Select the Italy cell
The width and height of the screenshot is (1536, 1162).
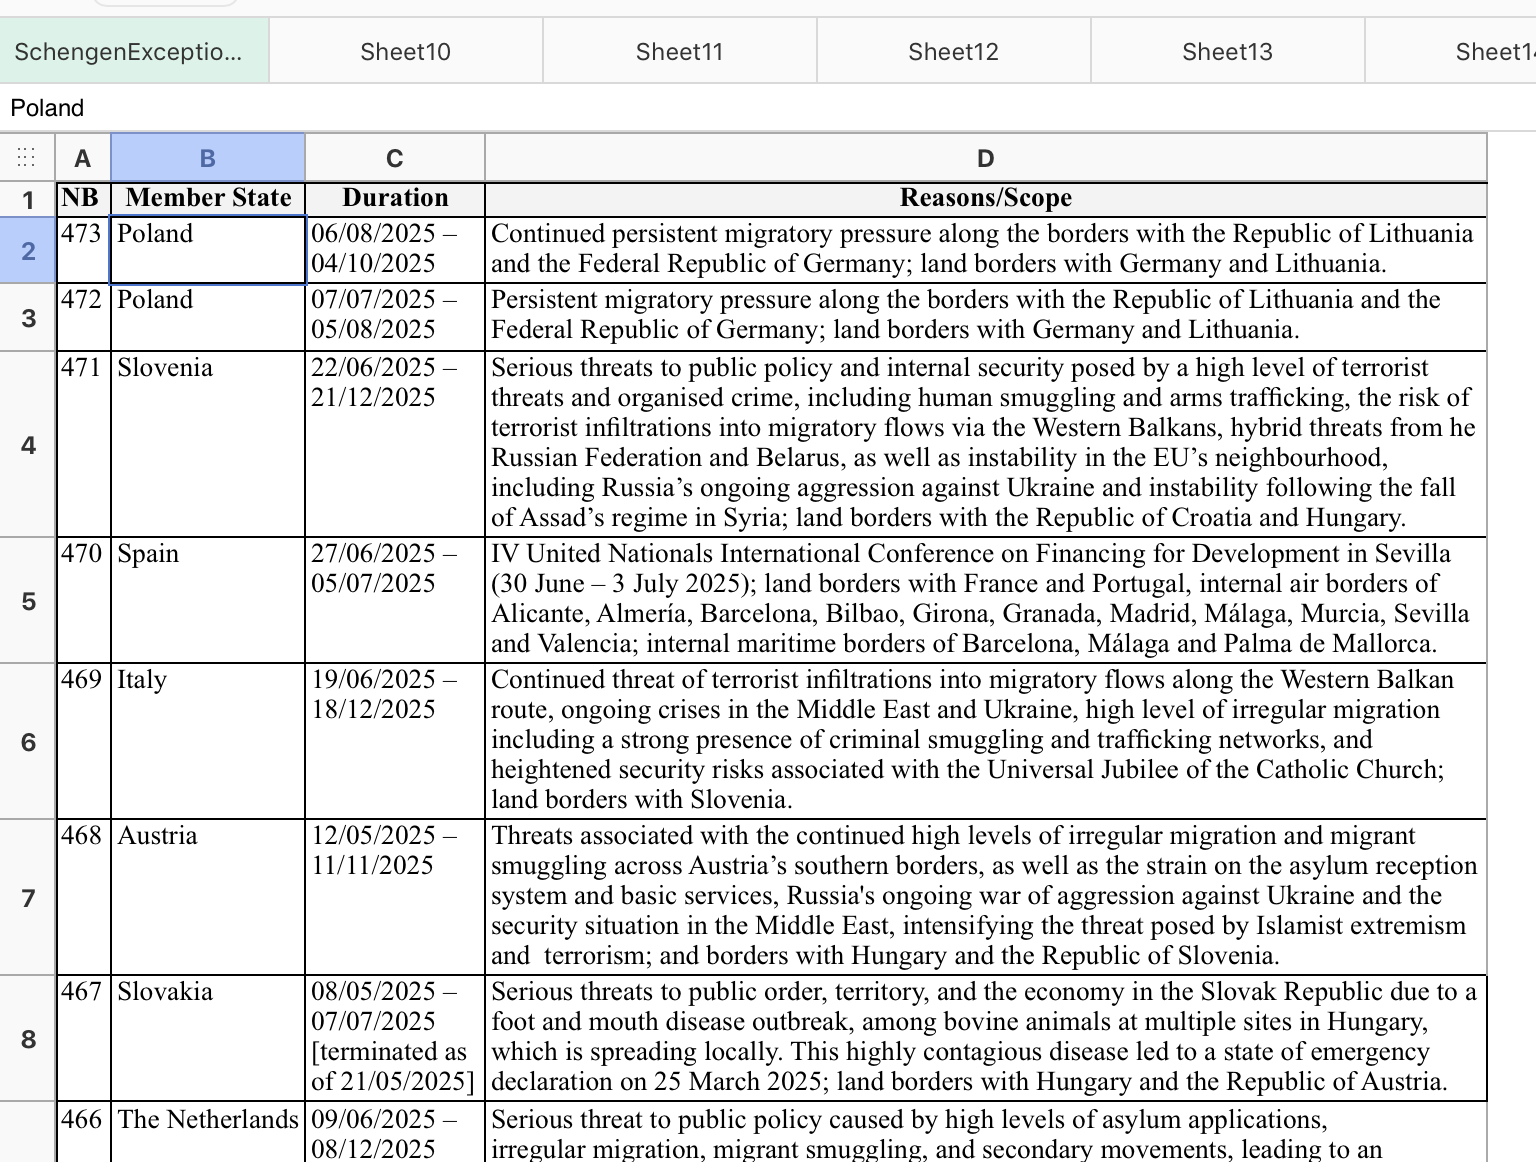[208, 741]
